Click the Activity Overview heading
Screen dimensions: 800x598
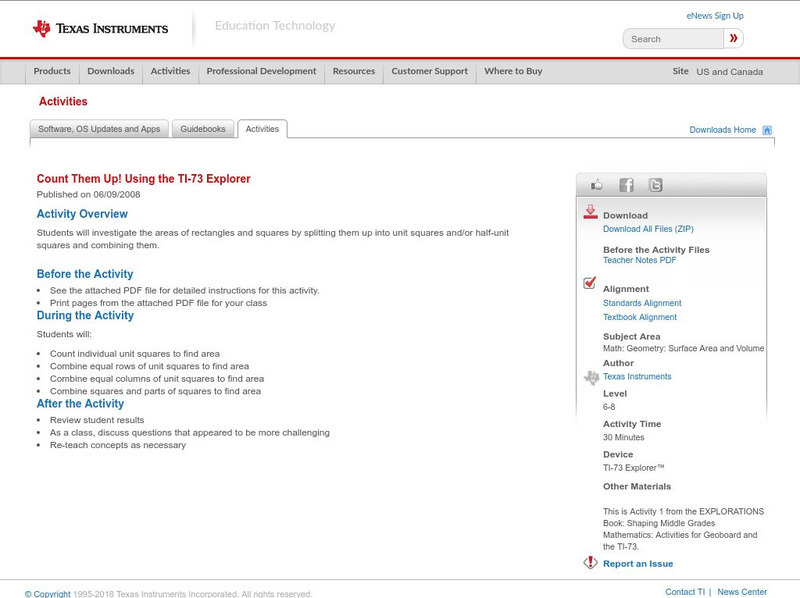[82, 214]
